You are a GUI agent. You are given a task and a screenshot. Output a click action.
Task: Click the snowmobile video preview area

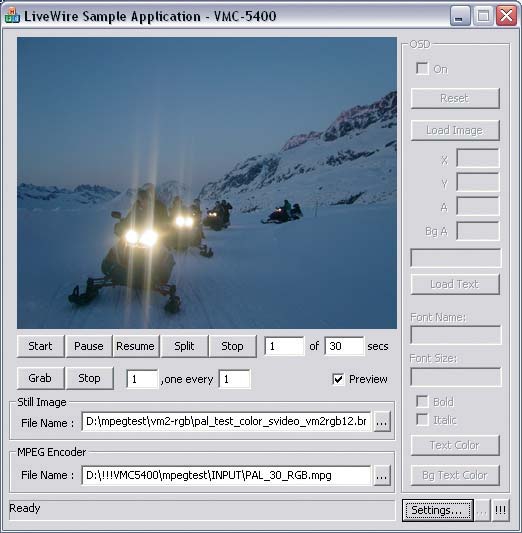tap(207, 183)
